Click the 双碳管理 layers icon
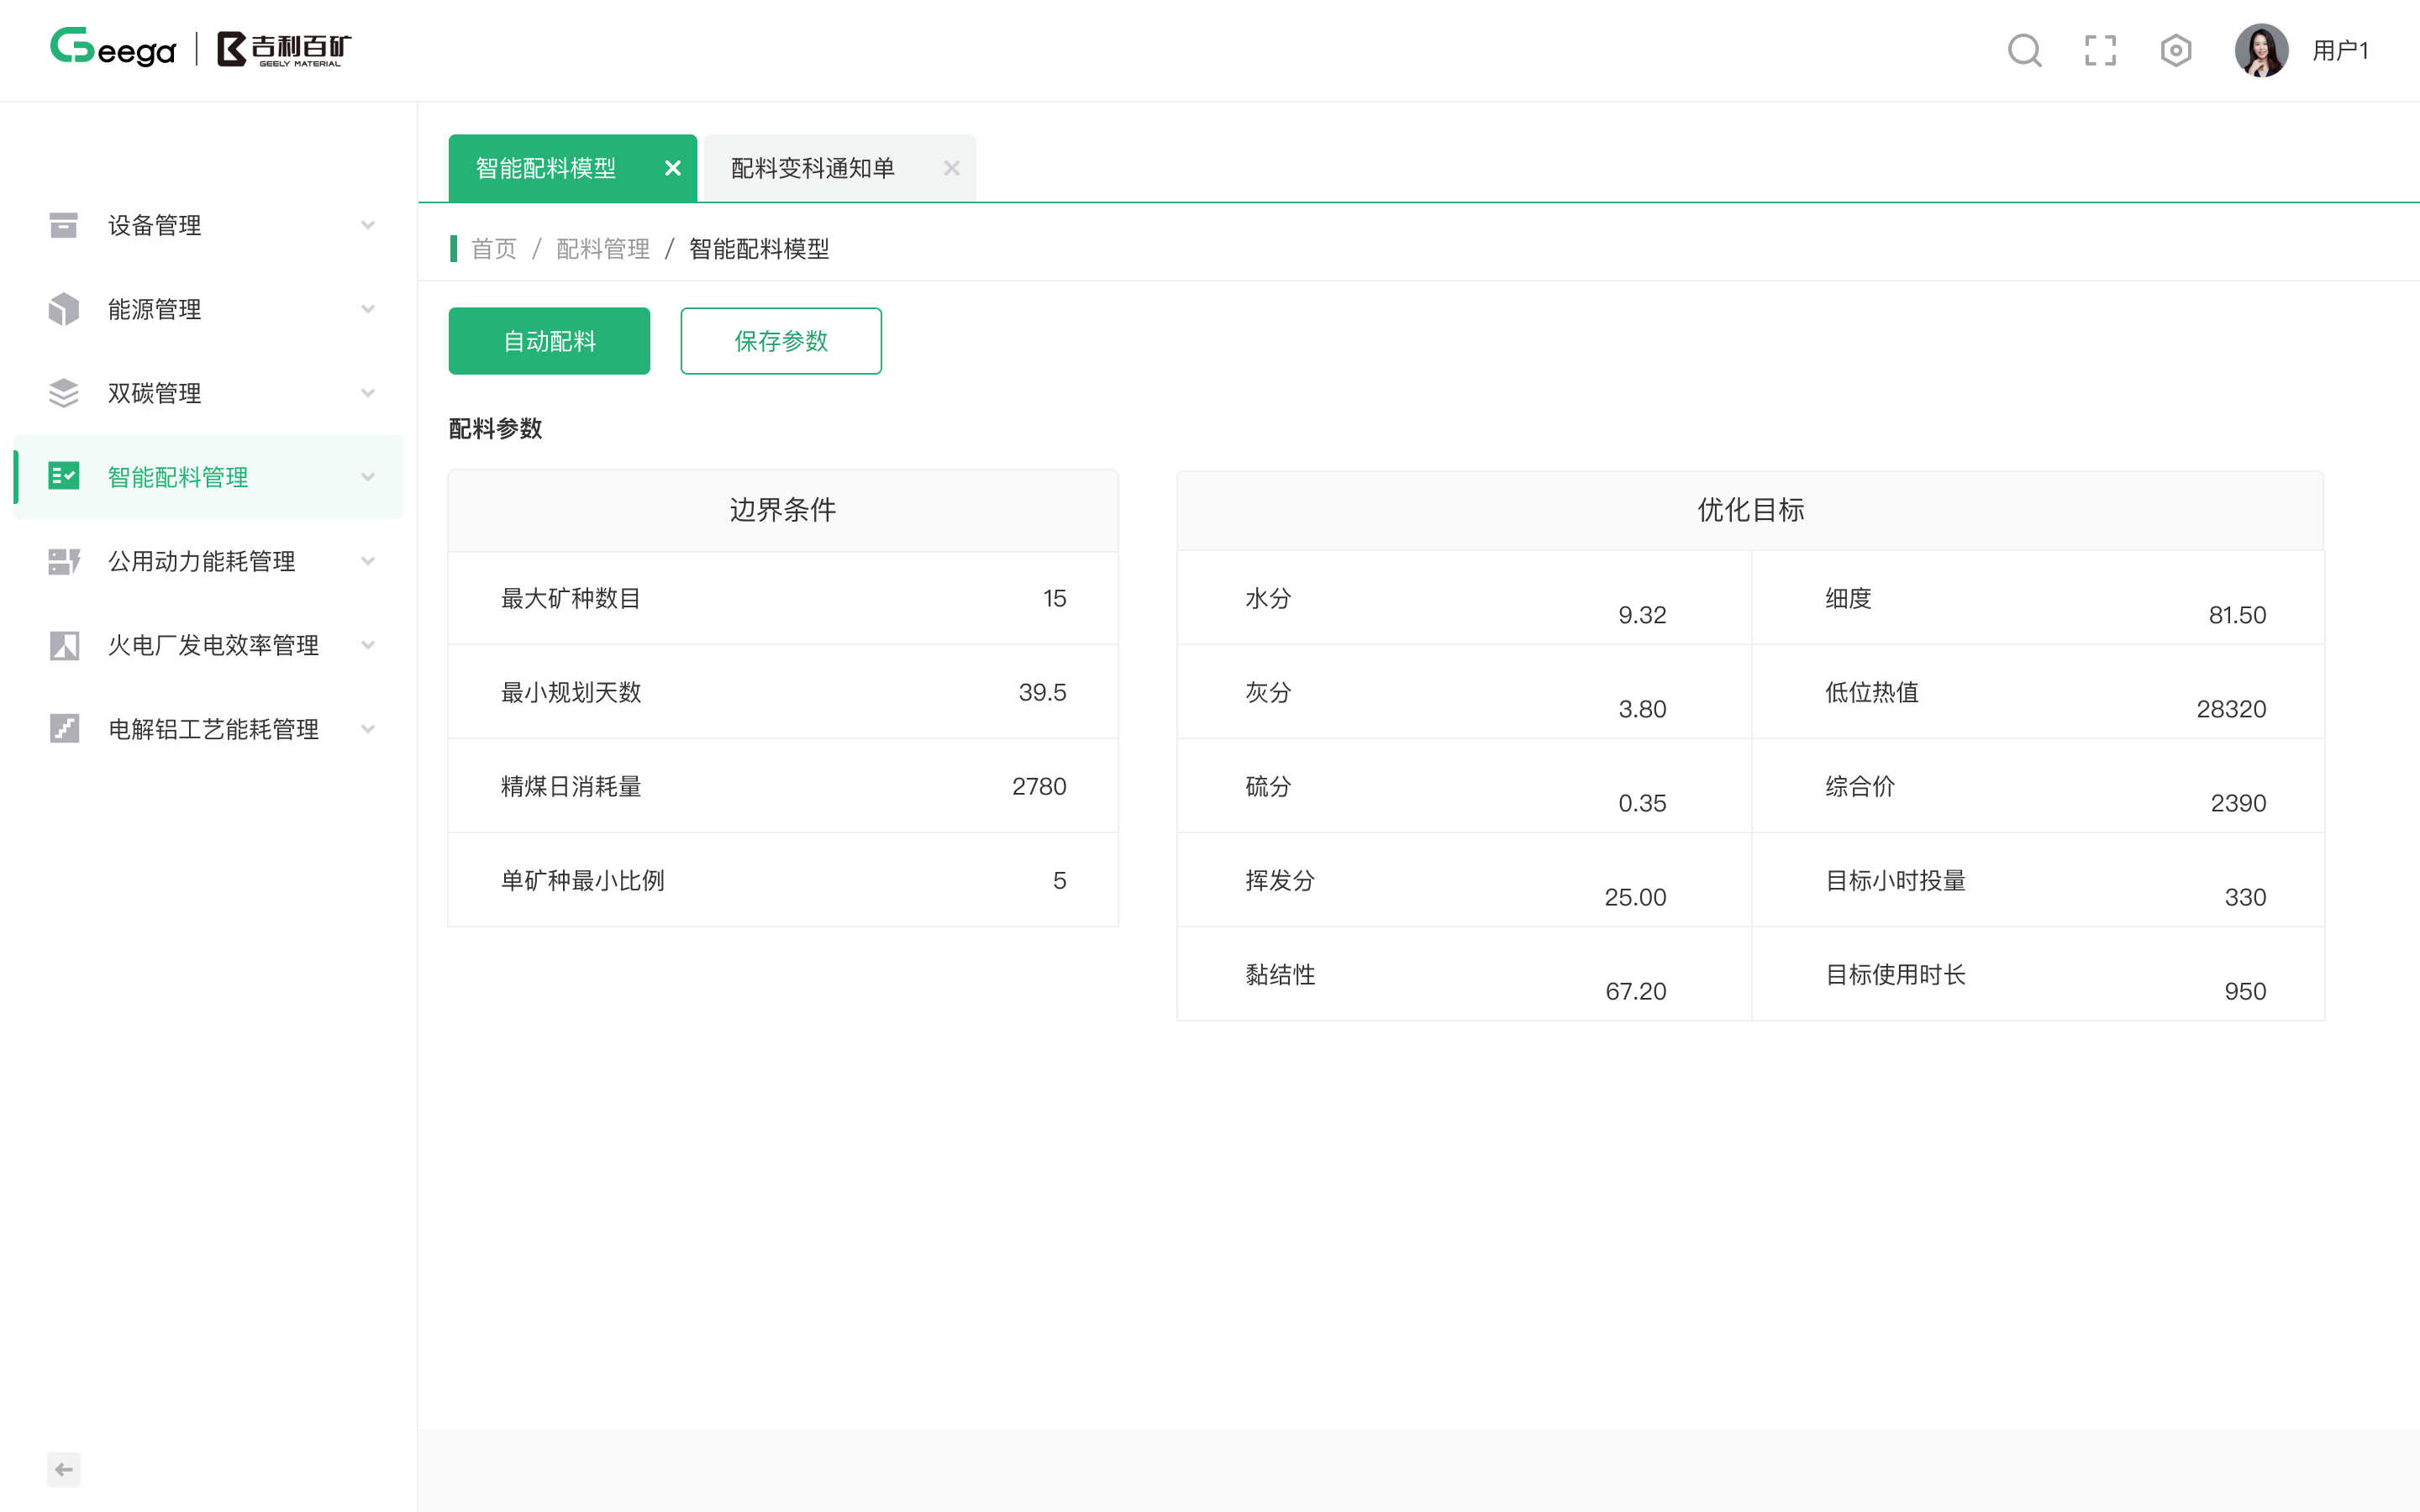Screen dimensions: 2420x1512 click(64, 393)
